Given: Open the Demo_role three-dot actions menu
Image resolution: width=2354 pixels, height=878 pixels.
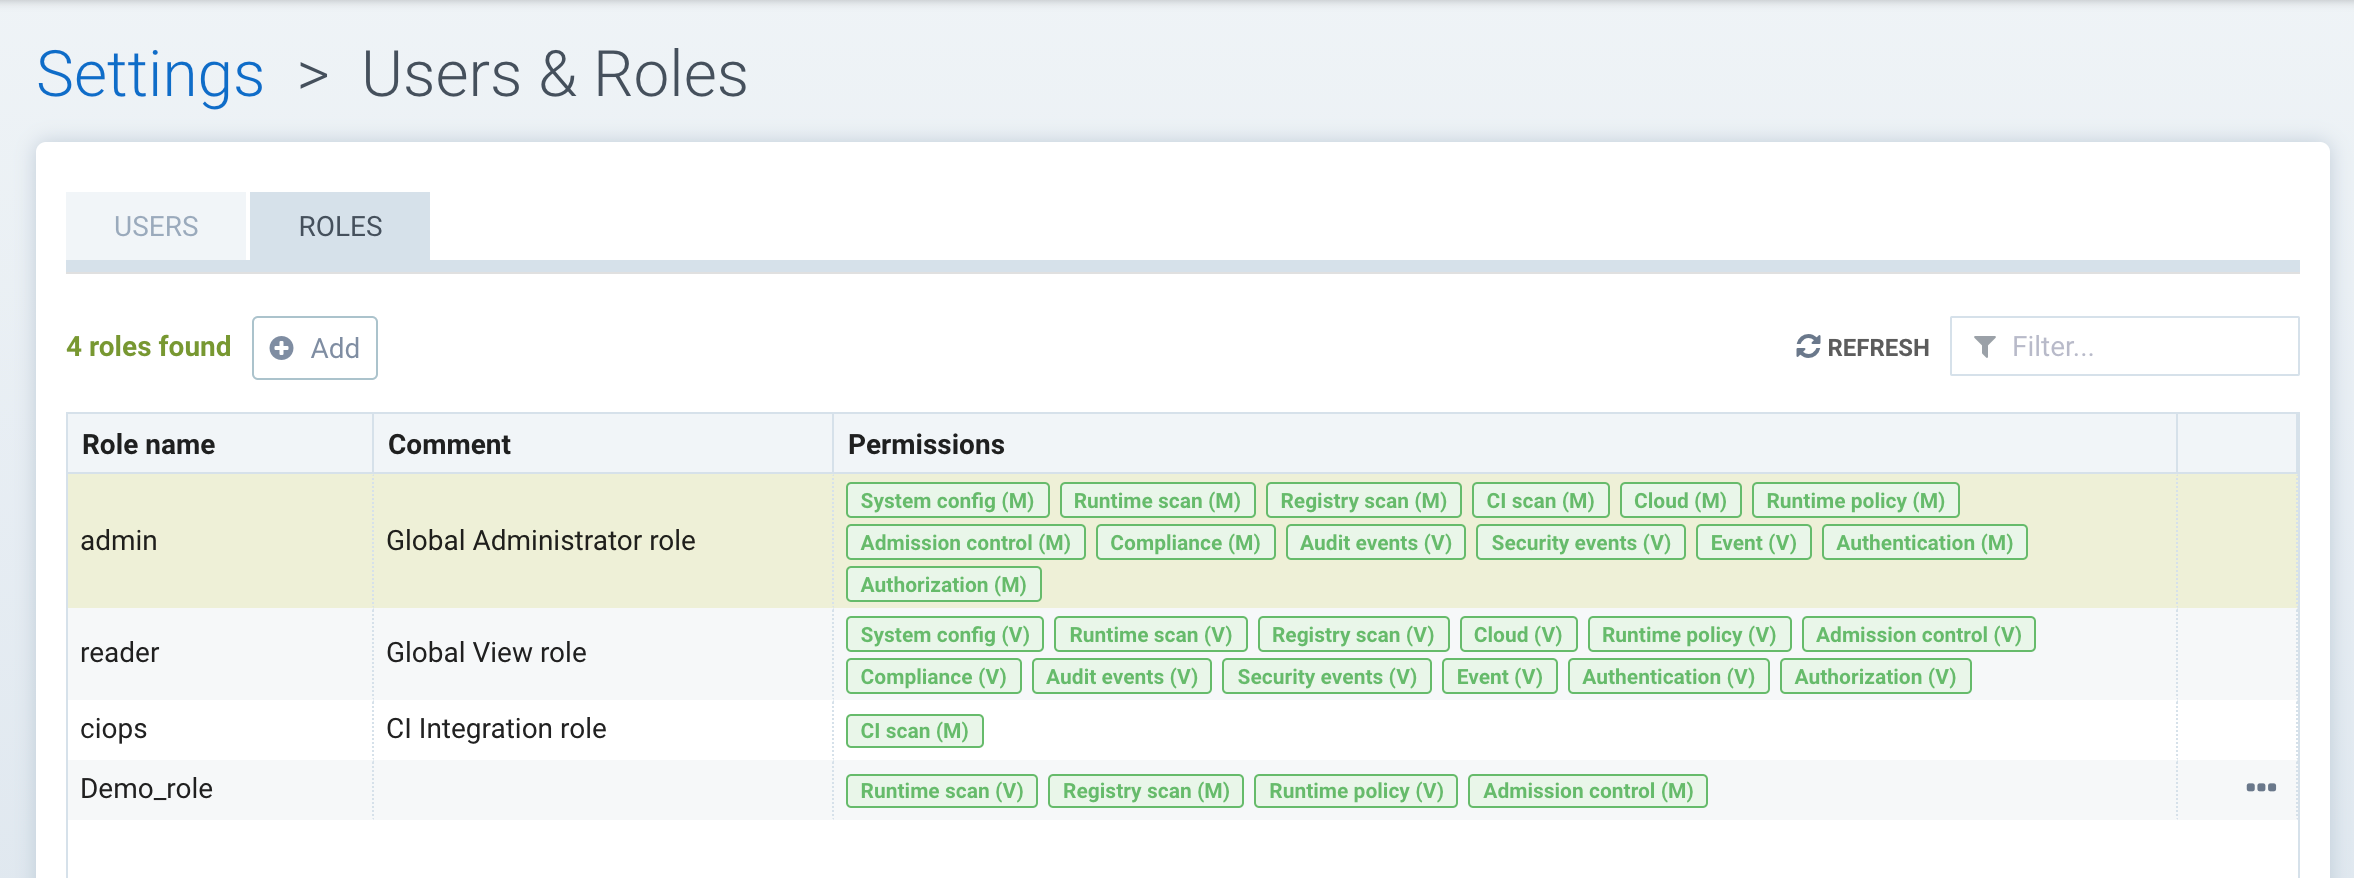Looking at the screenshot, I should (2260, 788).
